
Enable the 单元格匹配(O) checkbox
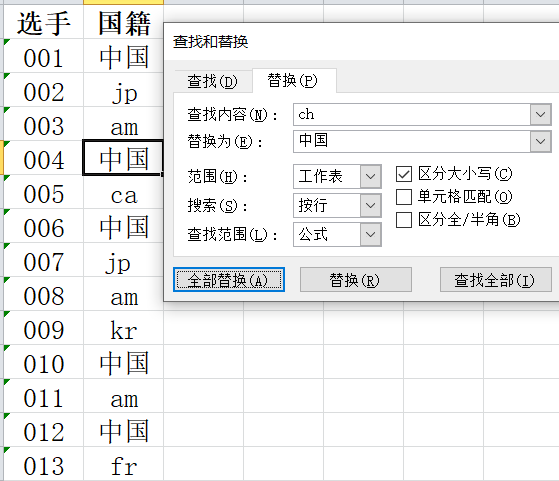tap(404, 197)
